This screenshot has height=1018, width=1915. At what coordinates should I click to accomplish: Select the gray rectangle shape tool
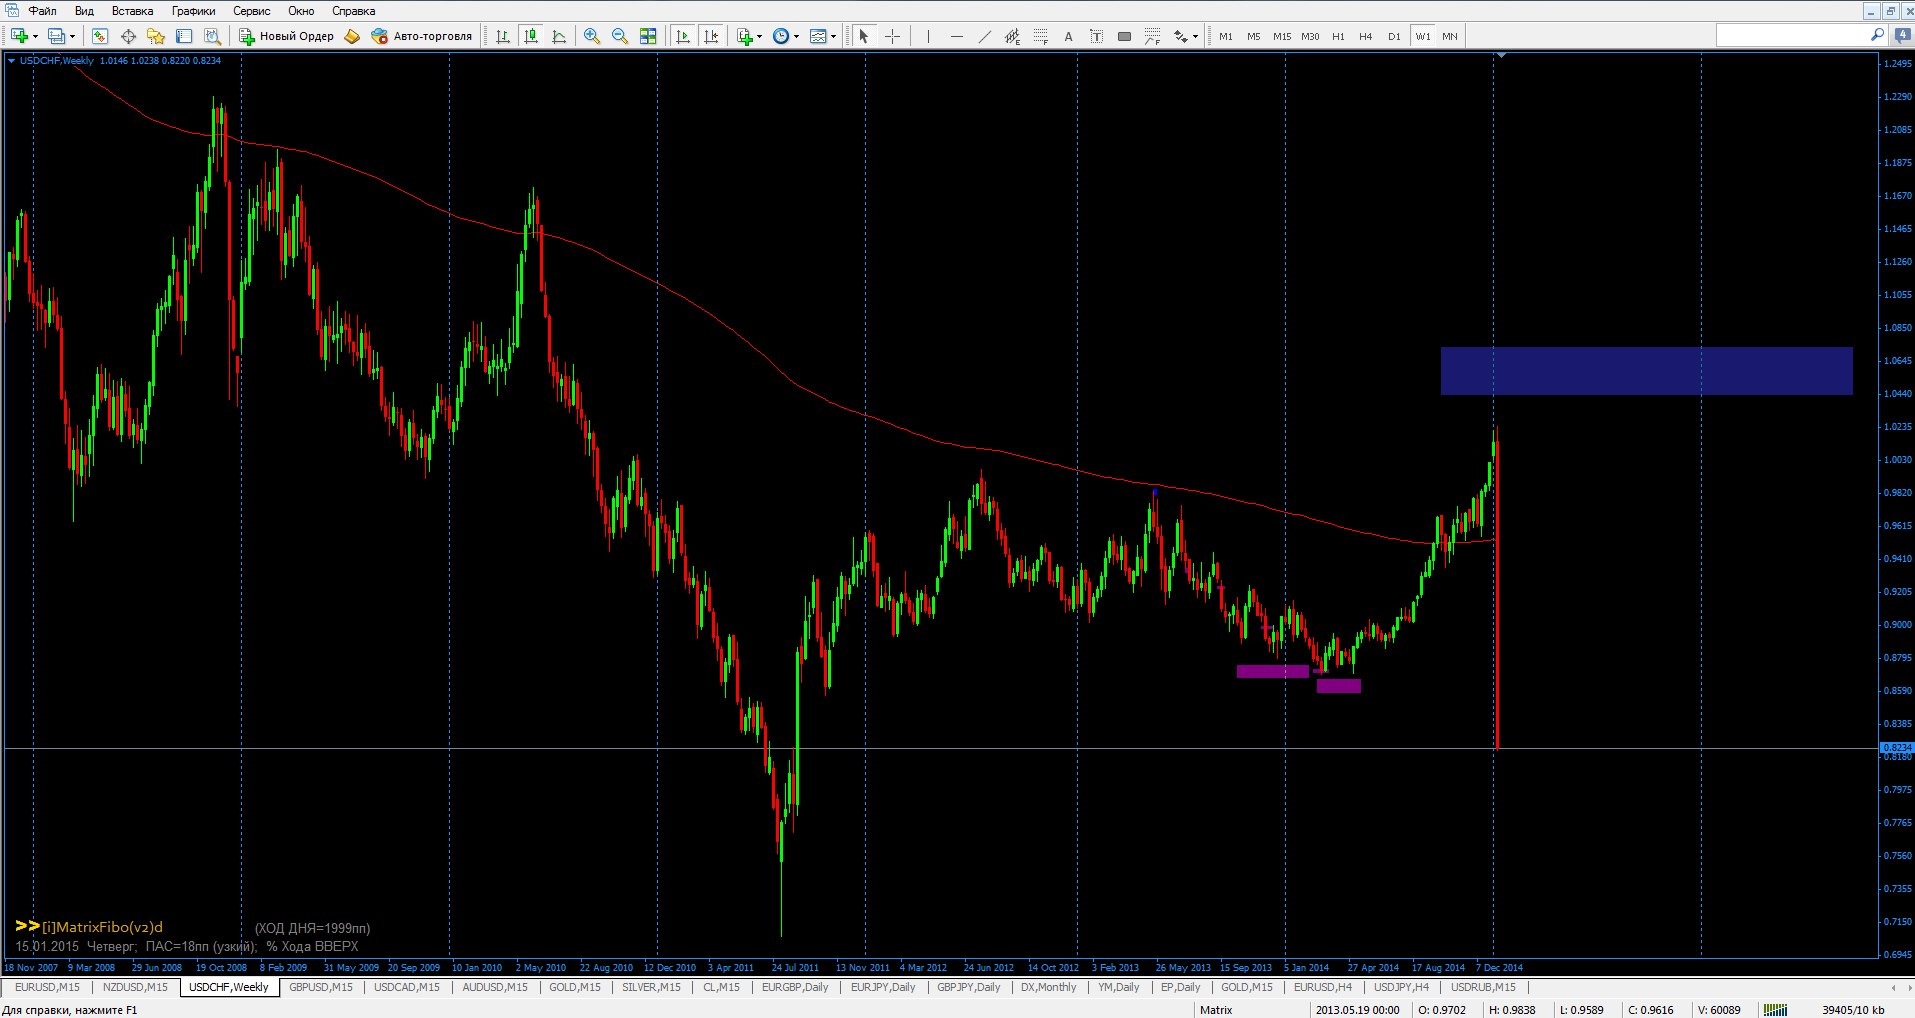coord(1124,36)
